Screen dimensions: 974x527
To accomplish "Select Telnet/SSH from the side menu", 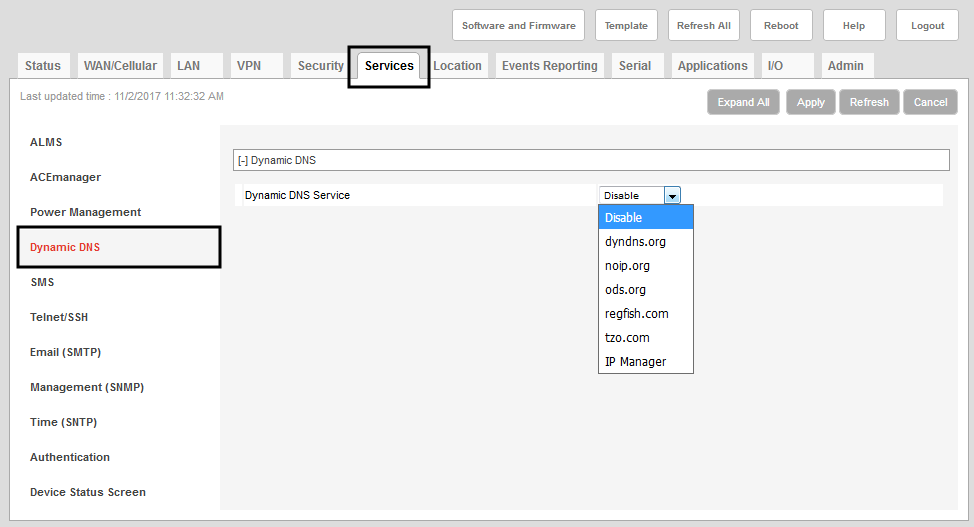I will click(x=59, y=317).
